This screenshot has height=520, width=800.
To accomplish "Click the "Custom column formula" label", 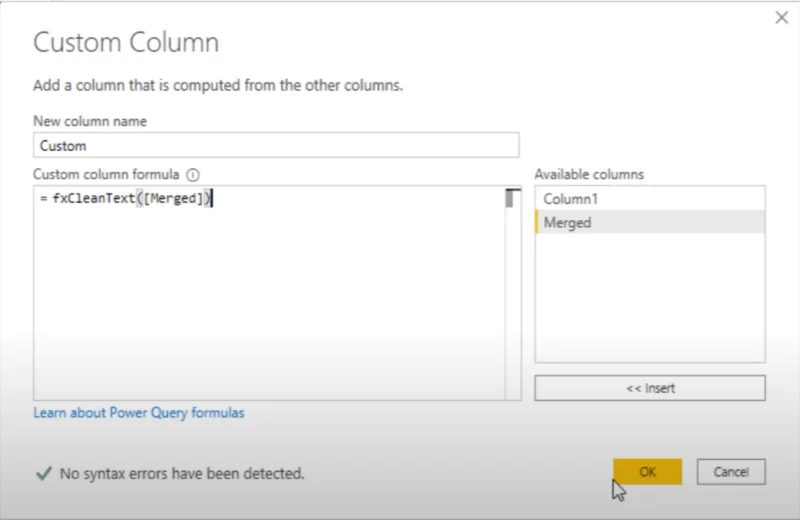I will point(106,175).
